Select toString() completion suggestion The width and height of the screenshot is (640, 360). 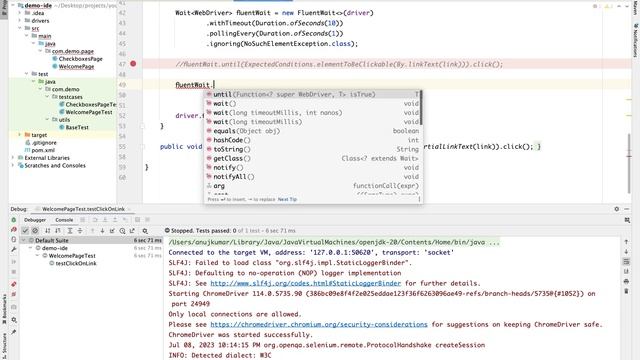pyautogui.click(x=313, y=149)
